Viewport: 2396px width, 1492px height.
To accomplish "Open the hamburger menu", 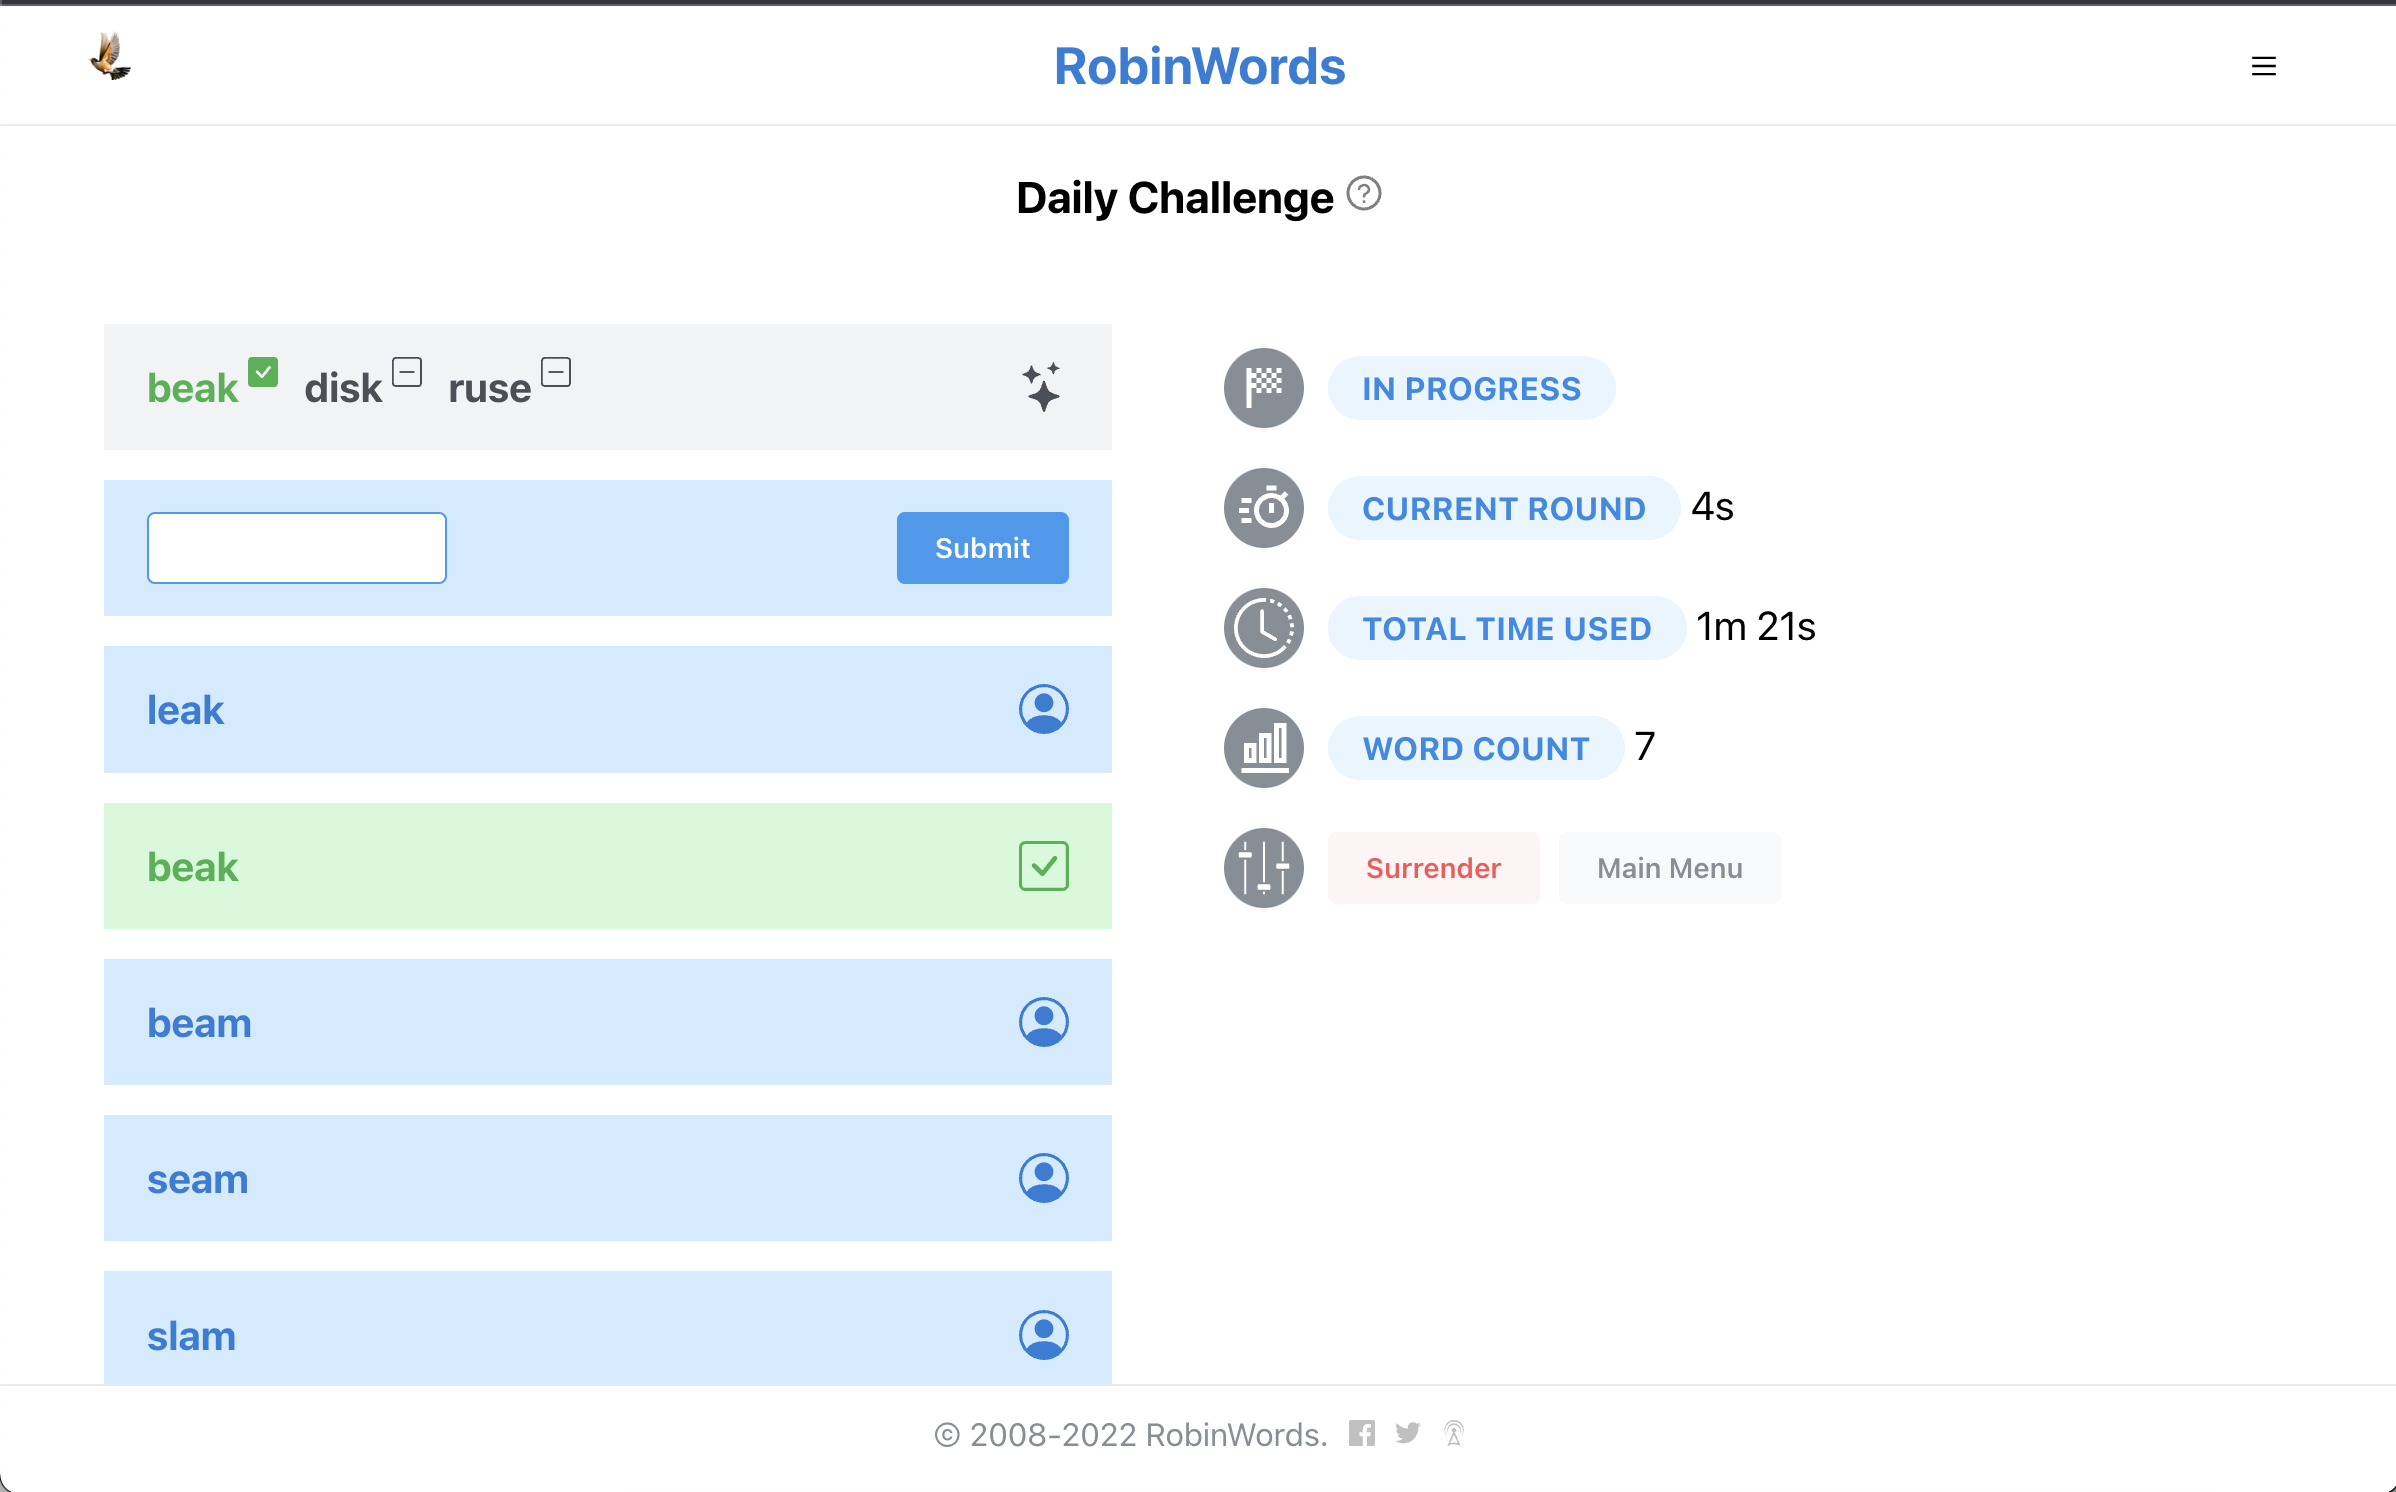I will [2263, 66].
